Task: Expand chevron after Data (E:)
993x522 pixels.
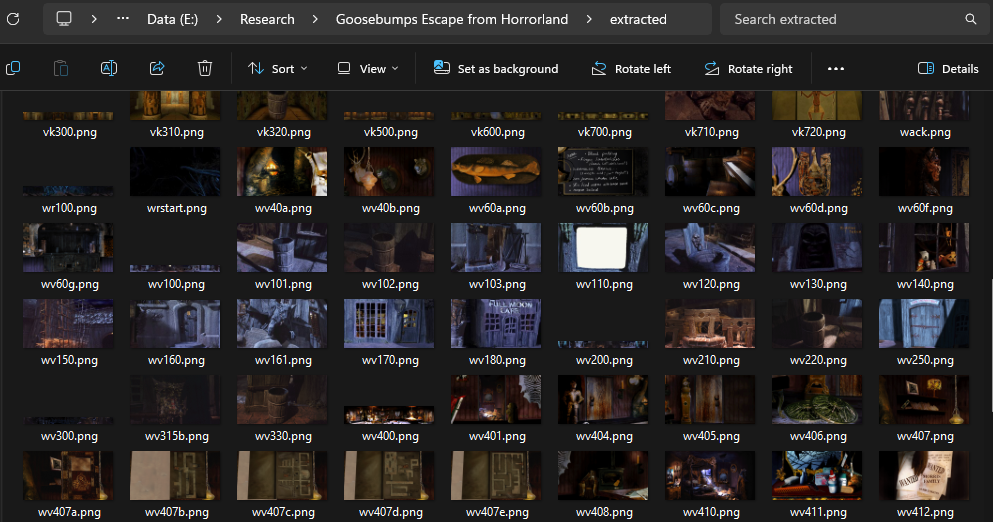Action: coord(219,19)
